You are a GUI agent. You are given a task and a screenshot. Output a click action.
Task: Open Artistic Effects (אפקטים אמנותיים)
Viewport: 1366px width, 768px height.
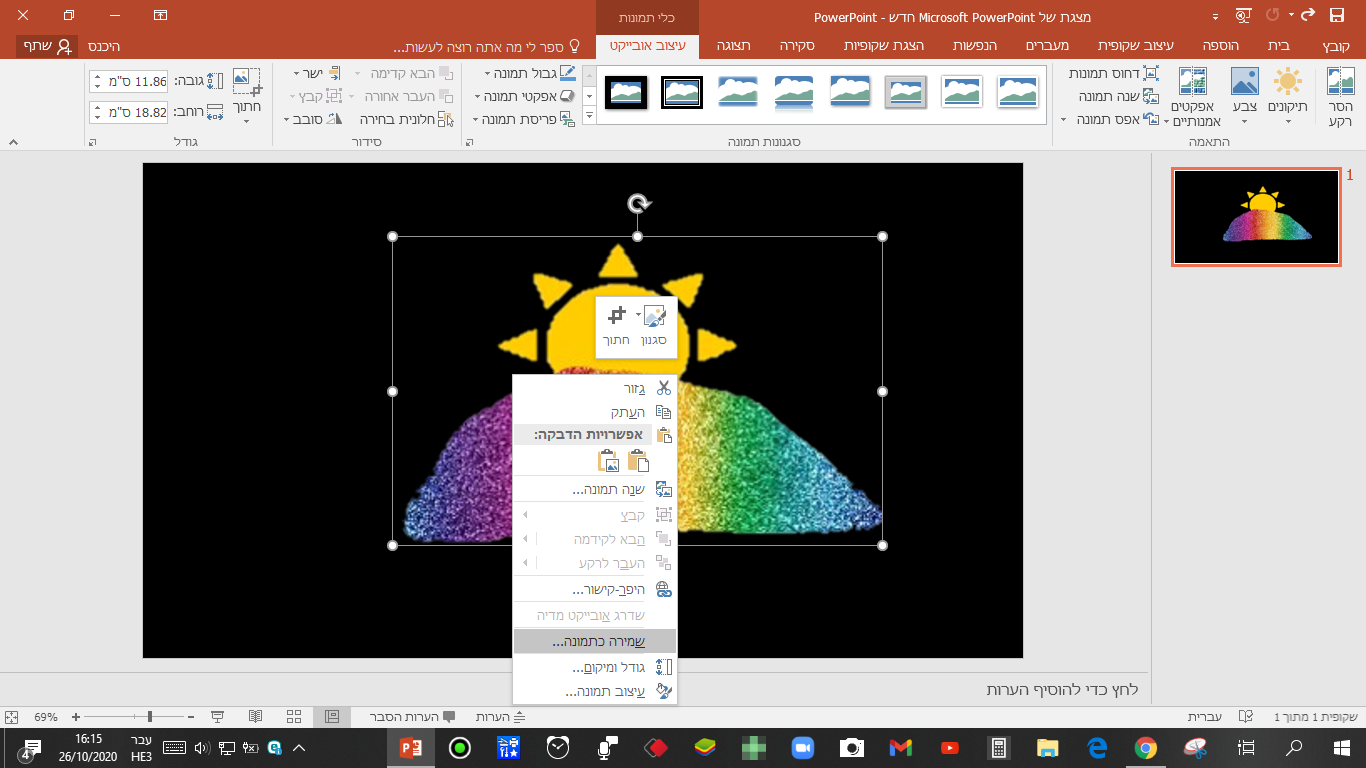click(1193, 96)
